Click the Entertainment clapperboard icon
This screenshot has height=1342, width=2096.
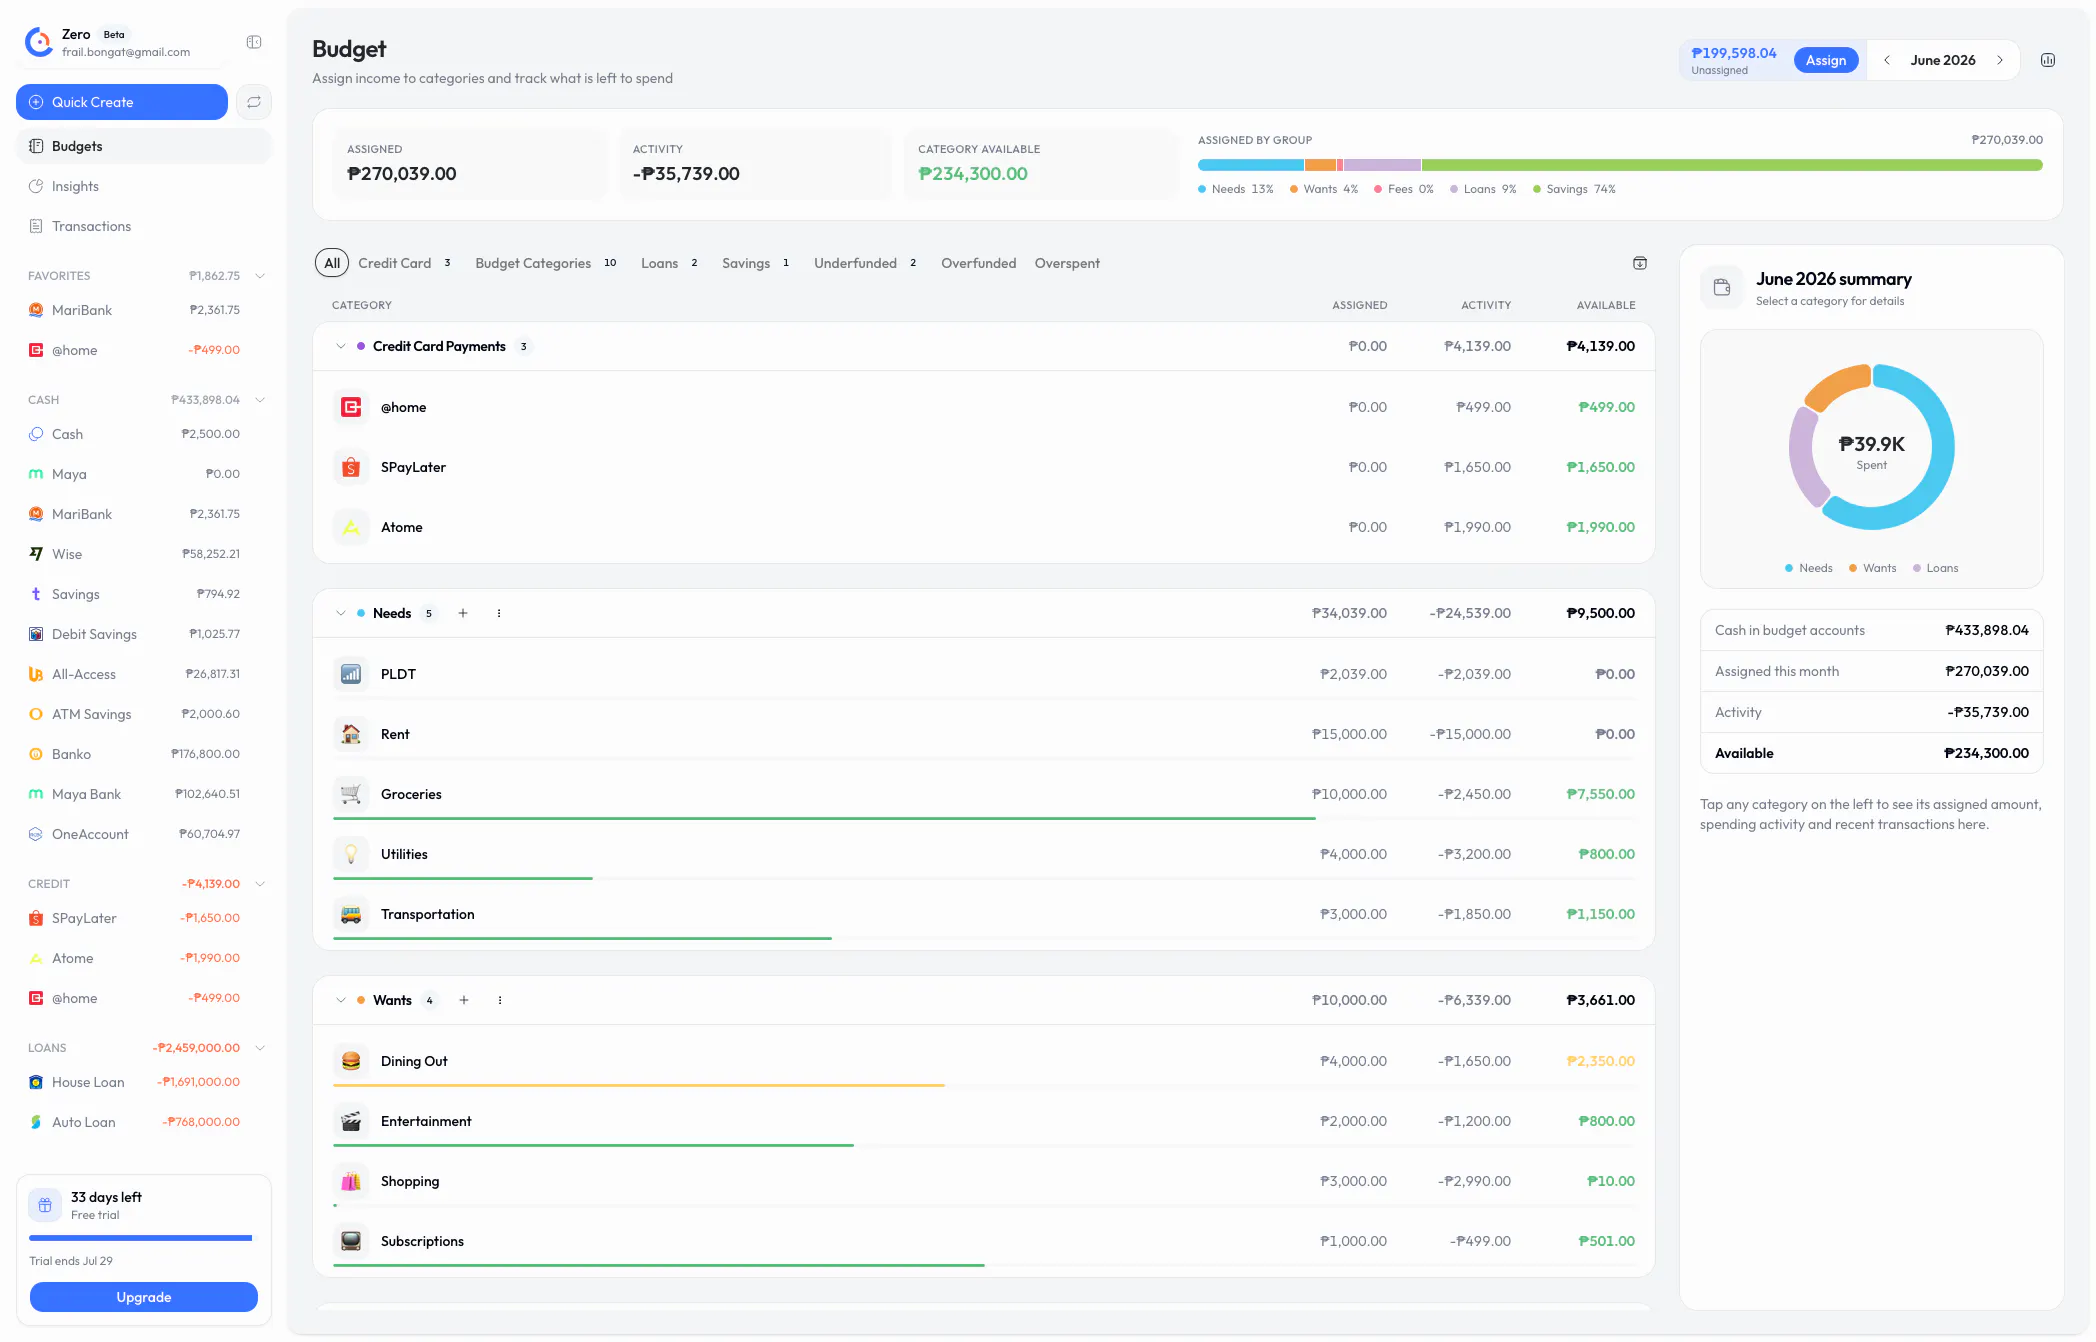point(351,1121)
